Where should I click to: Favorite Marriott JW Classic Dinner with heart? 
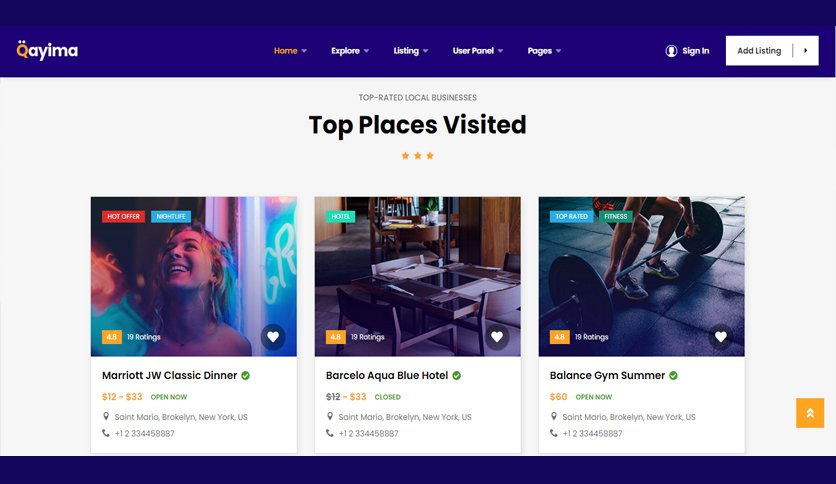click(x=273, y=337)
